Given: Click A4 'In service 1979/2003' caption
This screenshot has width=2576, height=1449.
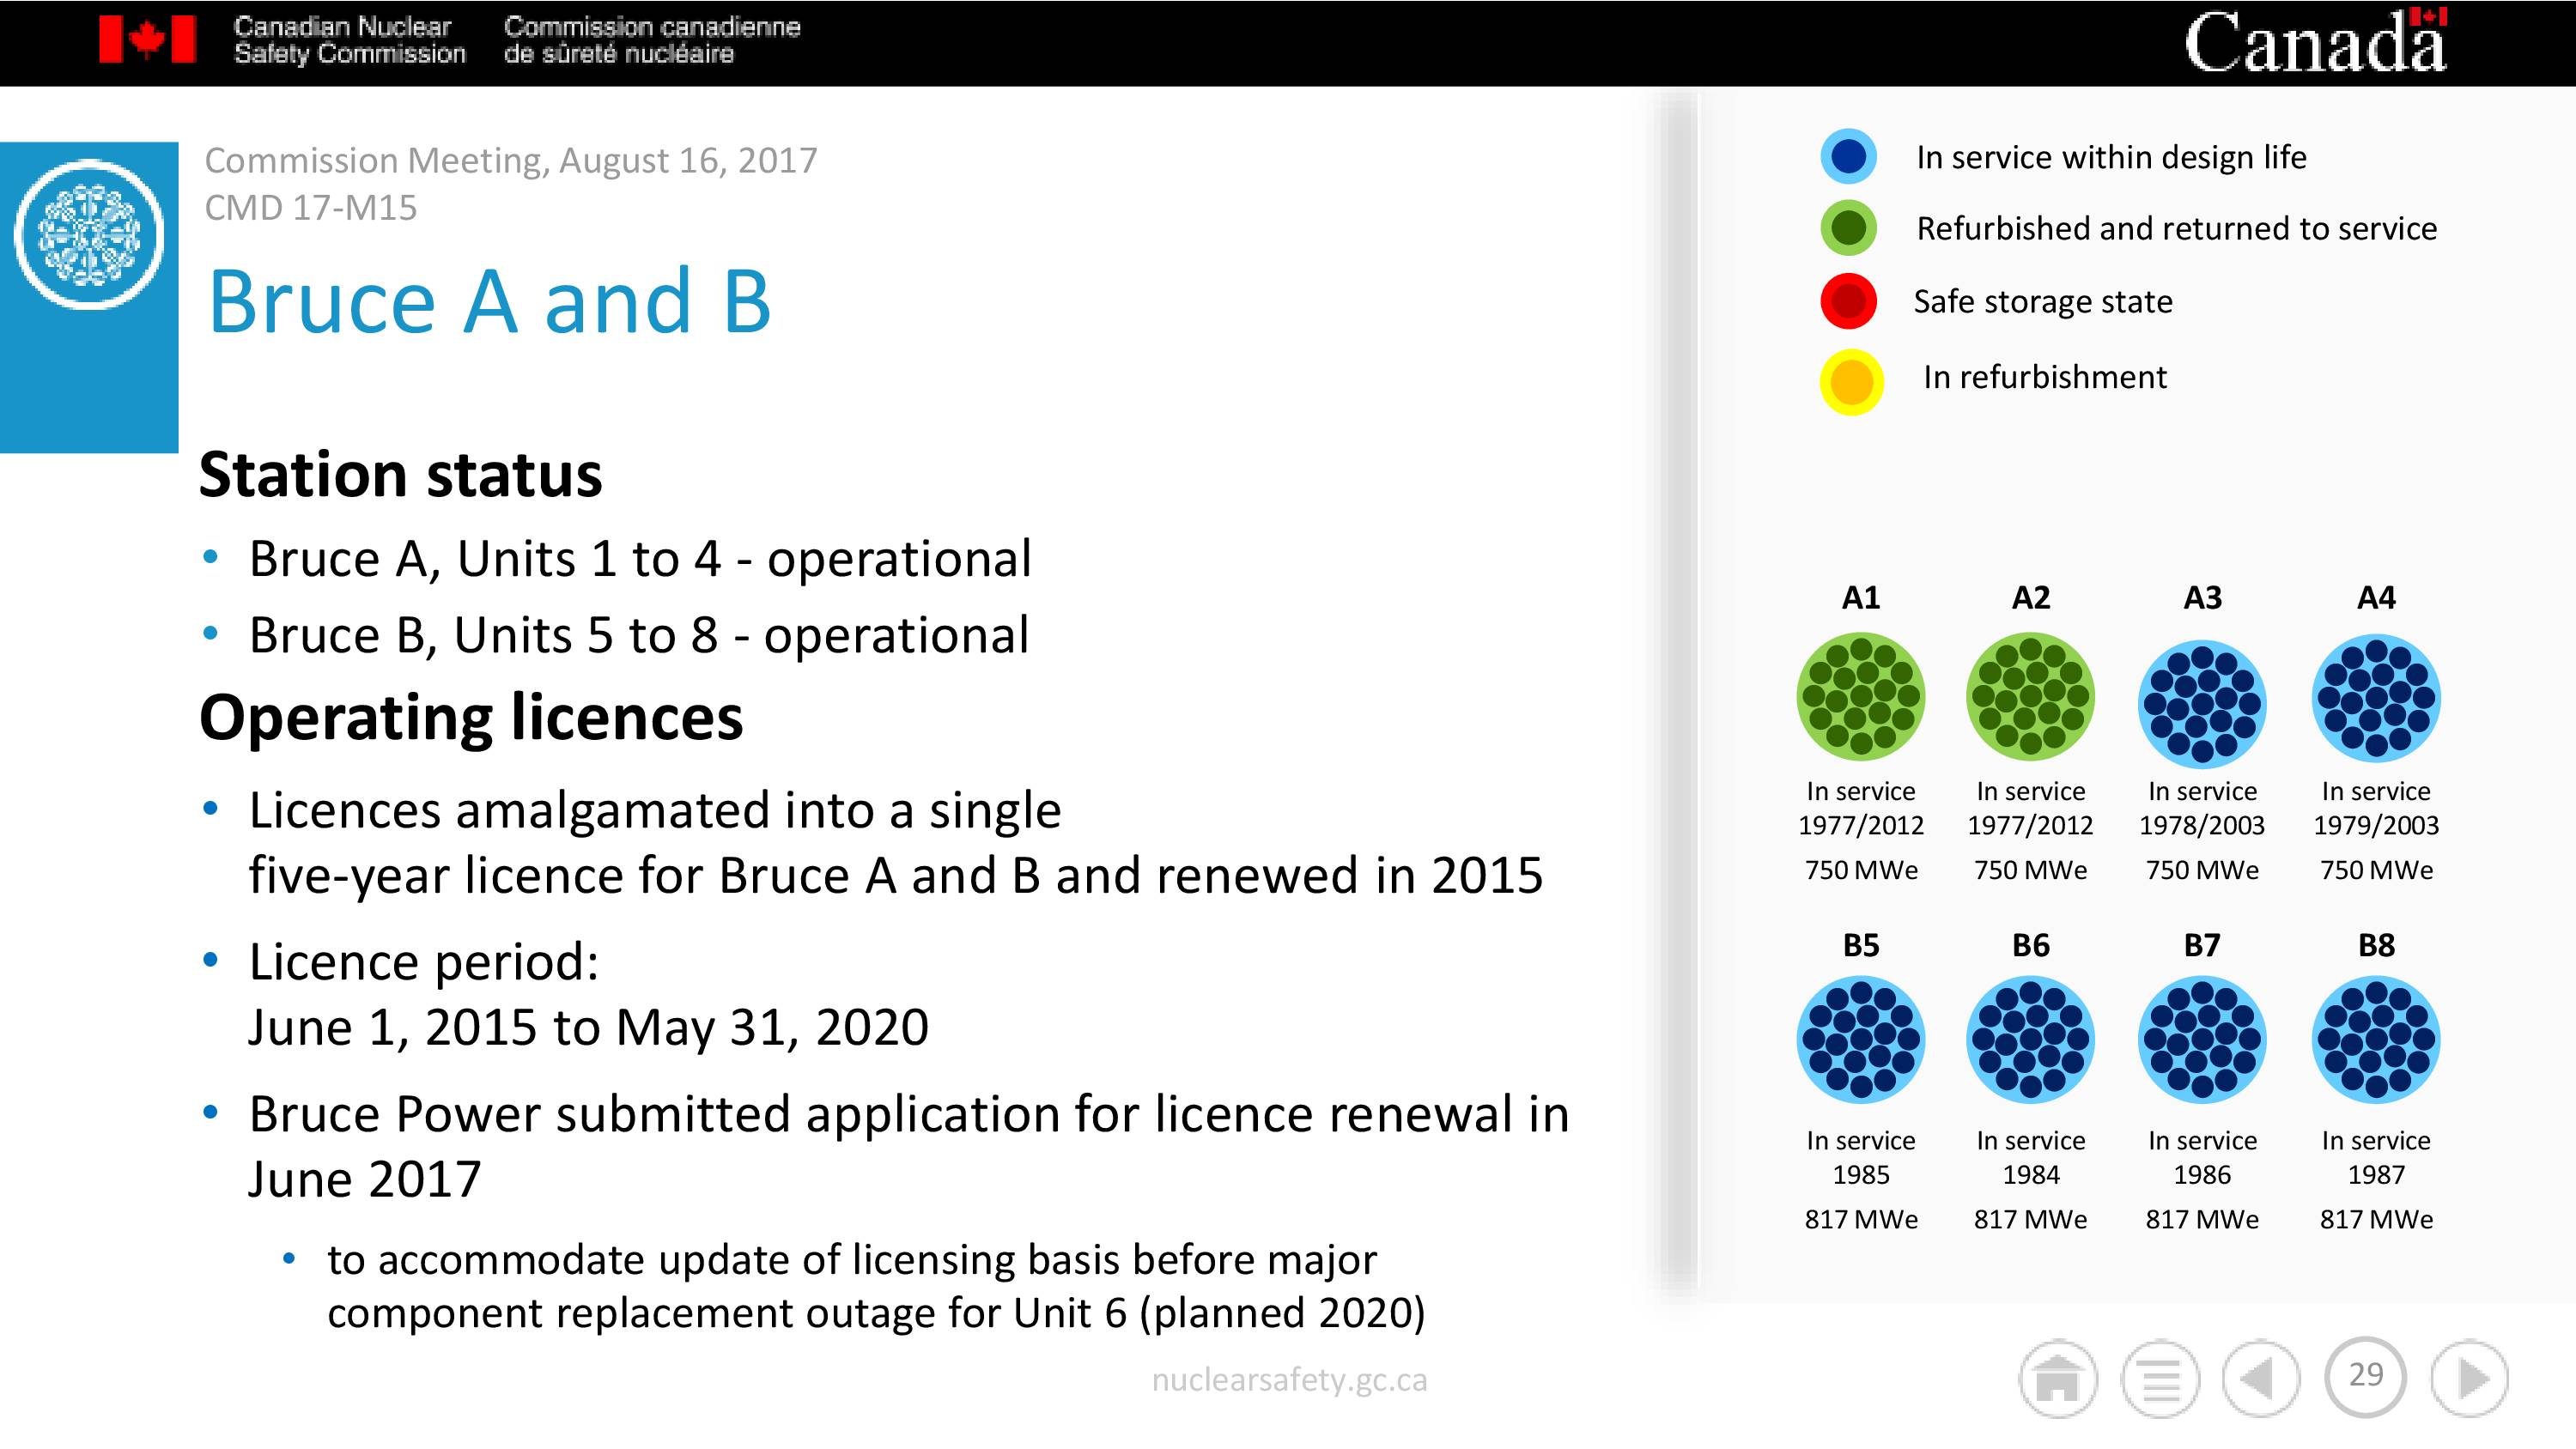Looking at the screenshot, I should 2376,808.
